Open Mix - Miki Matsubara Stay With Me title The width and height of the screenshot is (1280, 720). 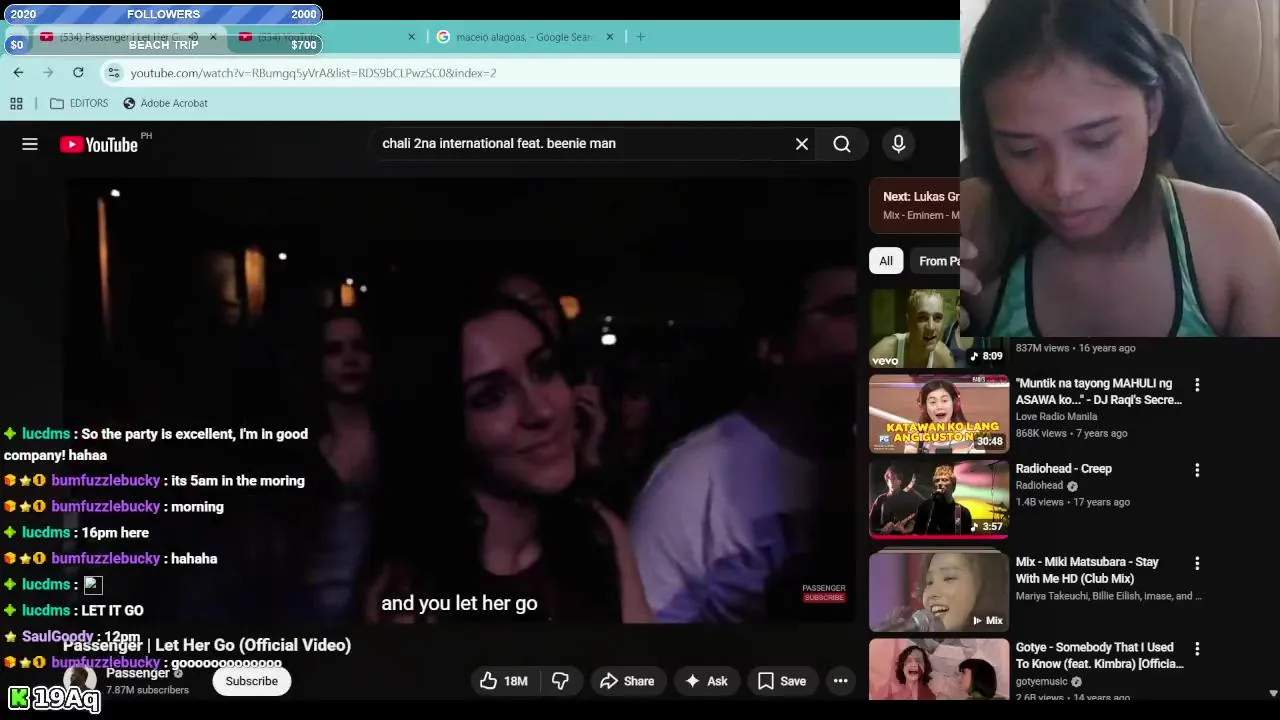click(1087, 571)
